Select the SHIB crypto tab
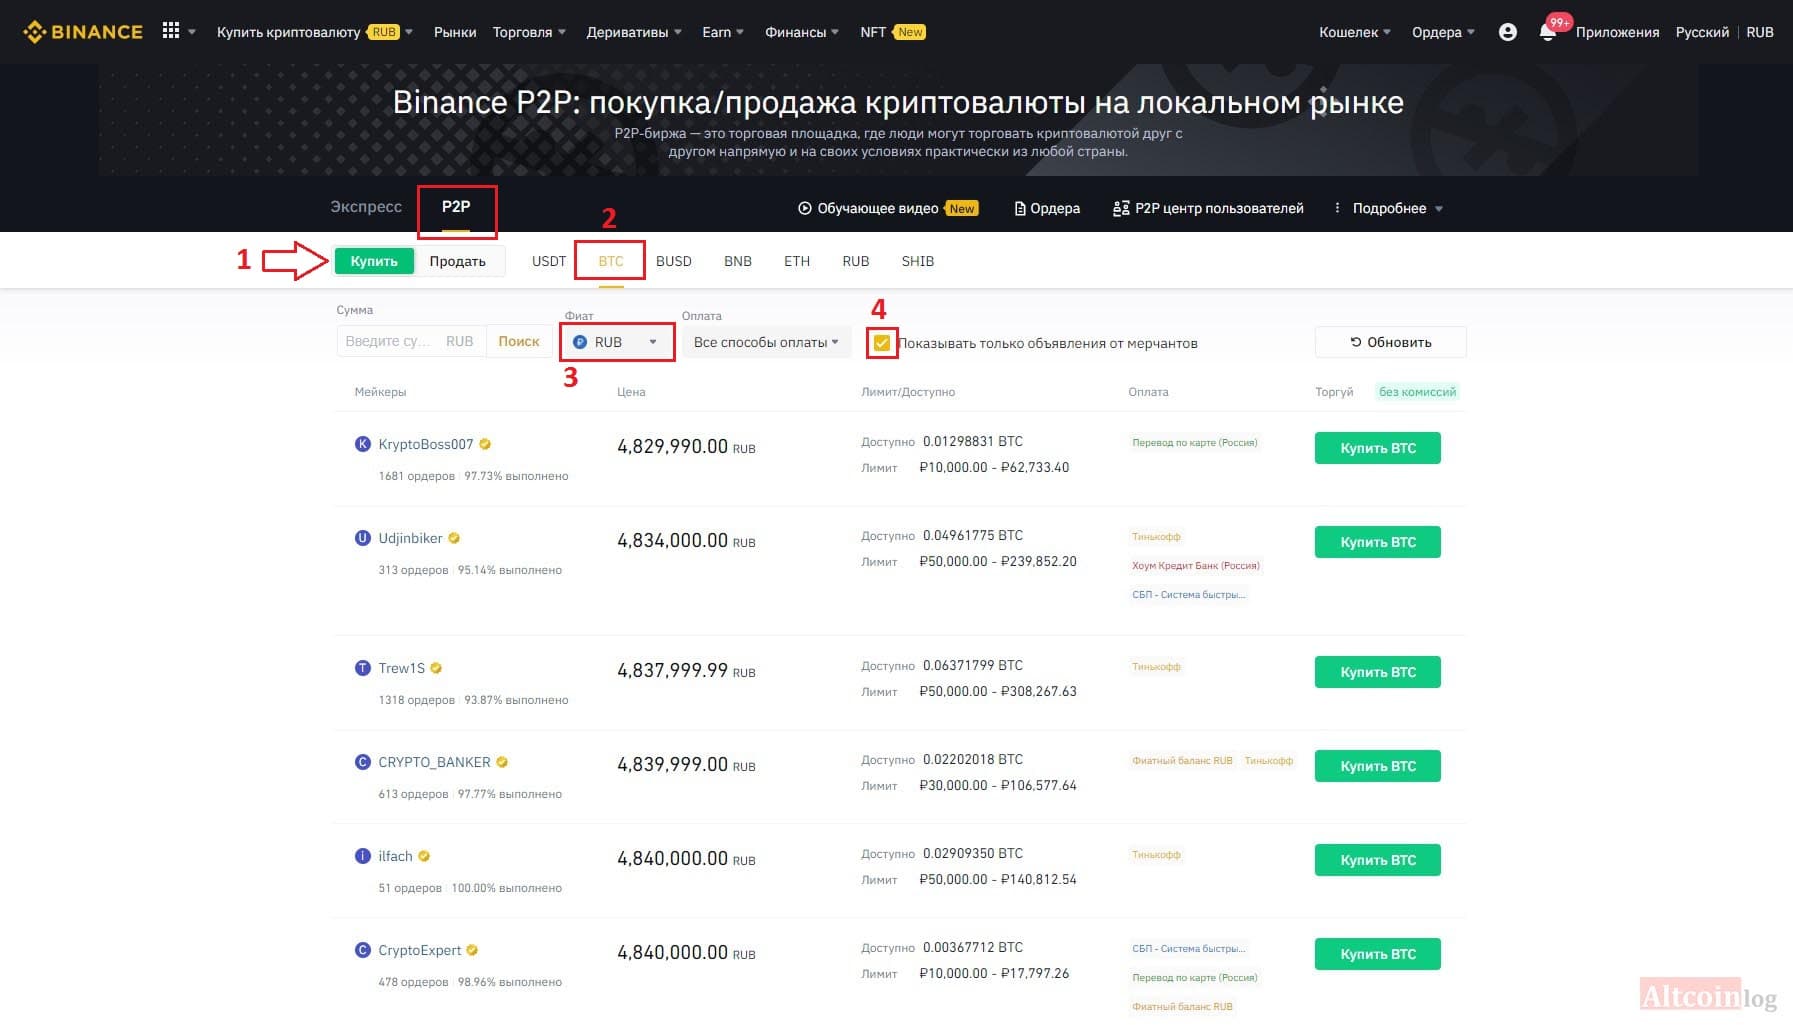The height and width of the screenshot is (1025, 1793). (918, 261)
